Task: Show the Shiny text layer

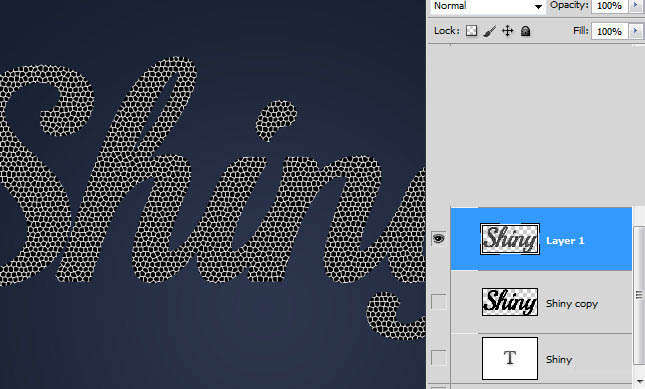Action: coord(439,358)
